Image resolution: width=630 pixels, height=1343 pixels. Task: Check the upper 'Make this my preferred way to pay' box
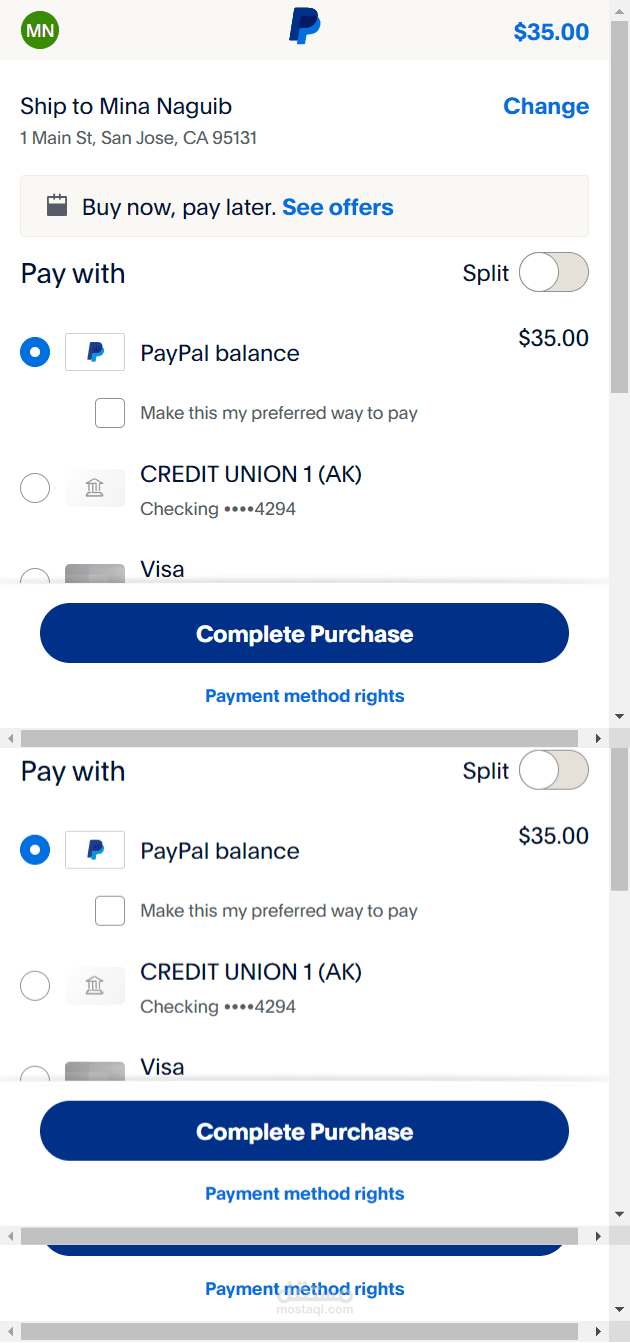tap(110, 413)
